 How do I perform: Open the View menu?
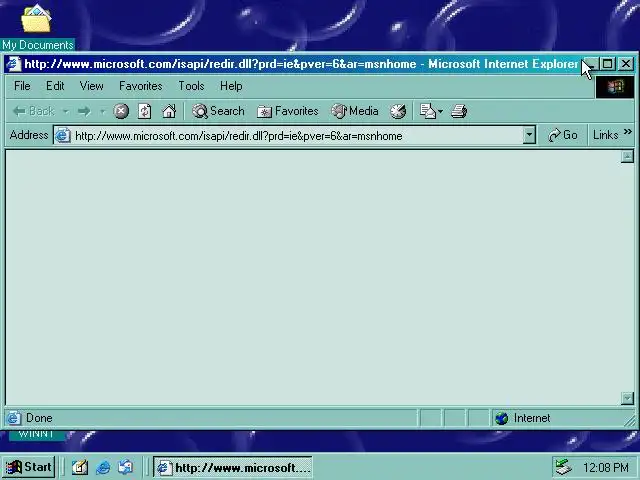coord(91,86)
